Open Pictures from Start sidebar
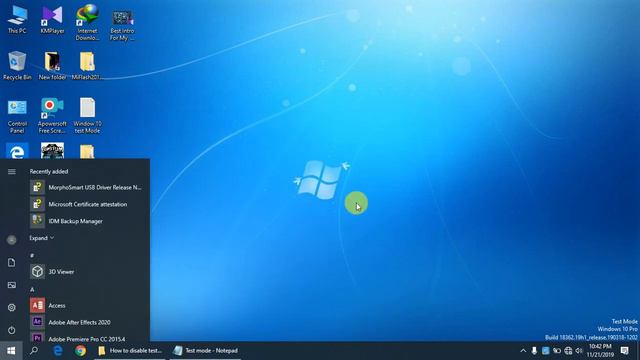This screenshot has height=360, width=640. pyautogui.click(x=12, y=285)
